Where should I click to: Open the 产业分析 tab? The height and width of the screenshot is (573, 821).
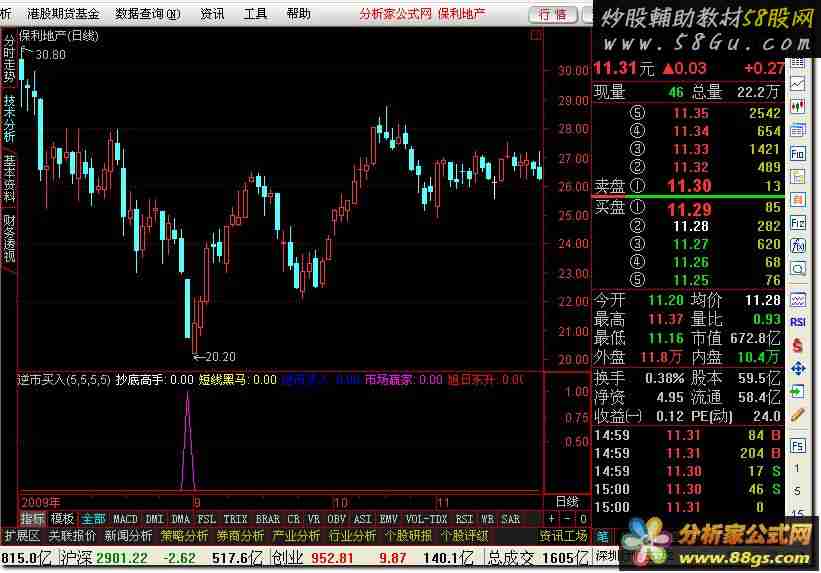click(296, 536)
